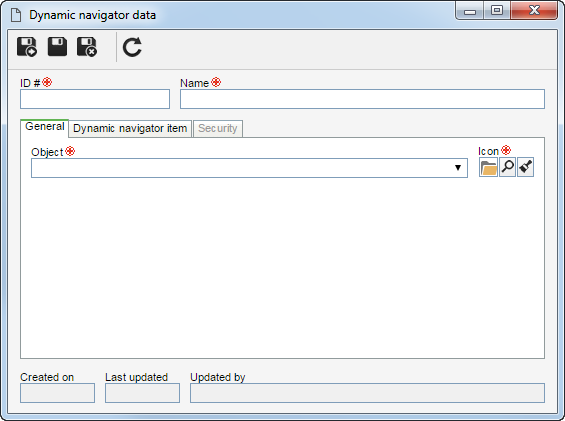Focus the ID # input field
565x421 pixels.
[x=95, y=99]
